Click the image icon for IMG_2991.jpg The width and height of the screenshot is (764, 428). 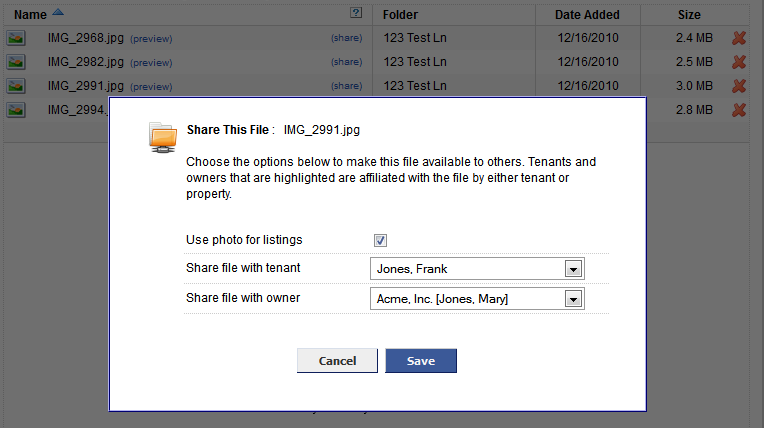(16, 86)
